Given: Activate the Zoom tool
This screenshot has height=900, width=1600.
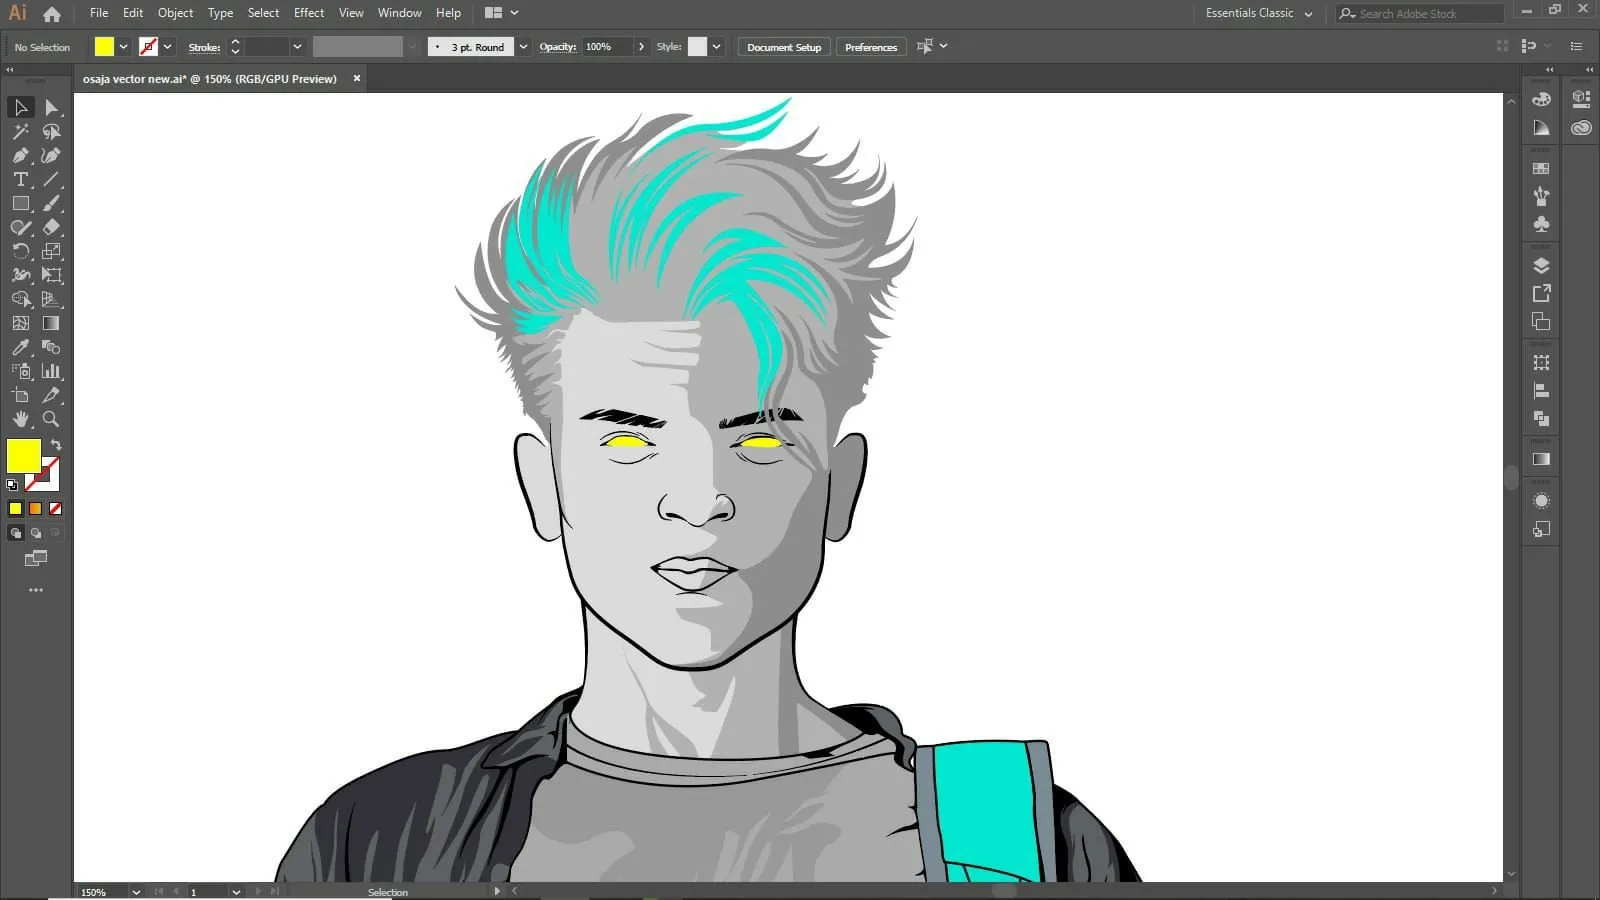Looking at the screenshot, I should point(51,419).
